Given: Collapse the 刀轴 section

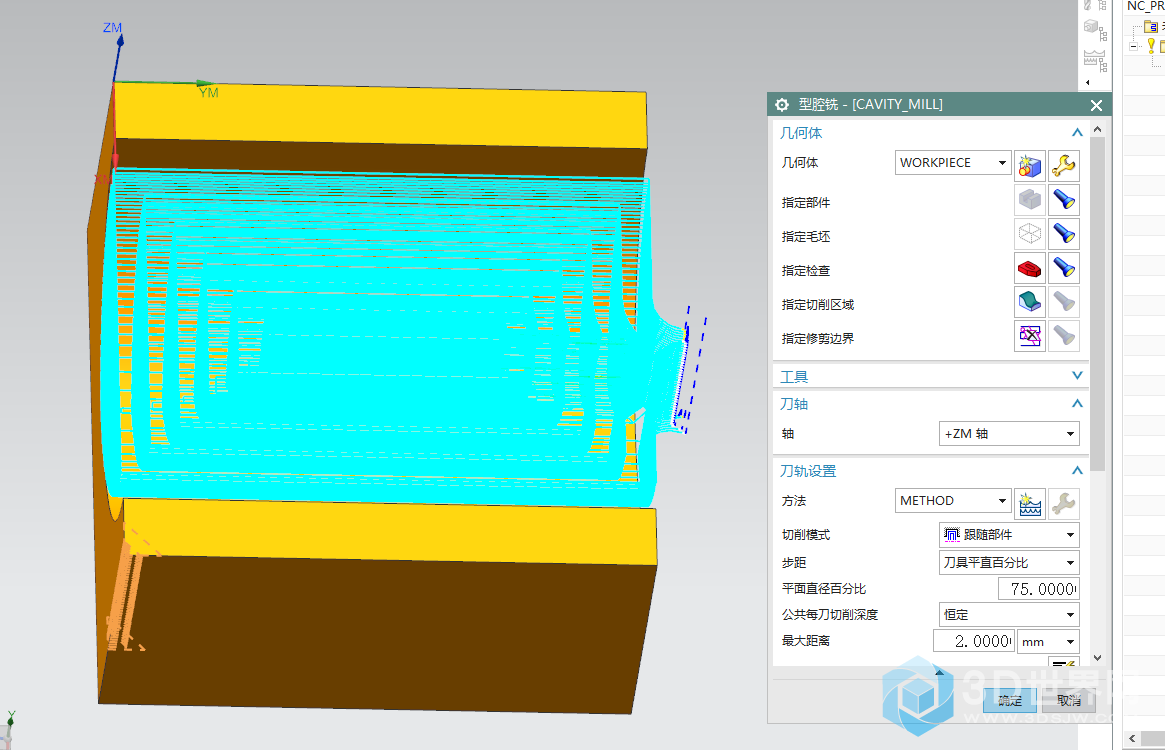Looking at the screenshot, I should click(x=1077, y=404).
